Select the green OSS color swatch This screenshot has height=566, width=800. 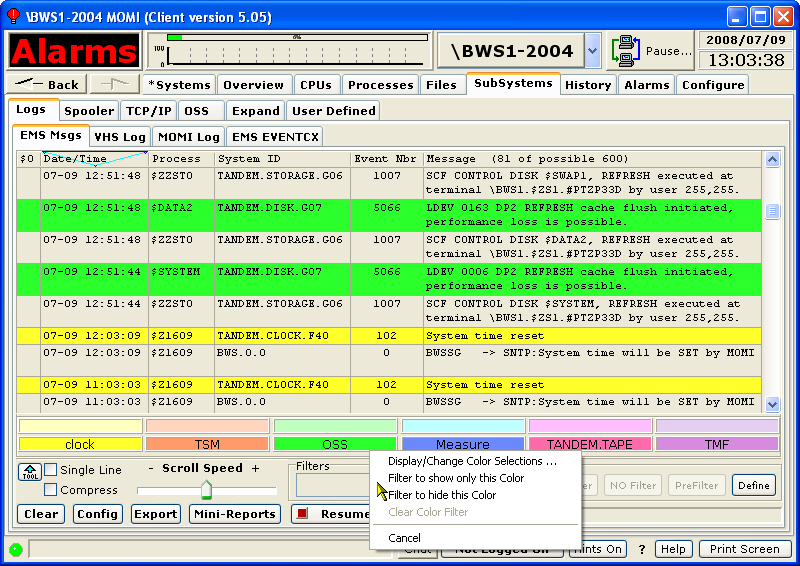pos(335,444)
